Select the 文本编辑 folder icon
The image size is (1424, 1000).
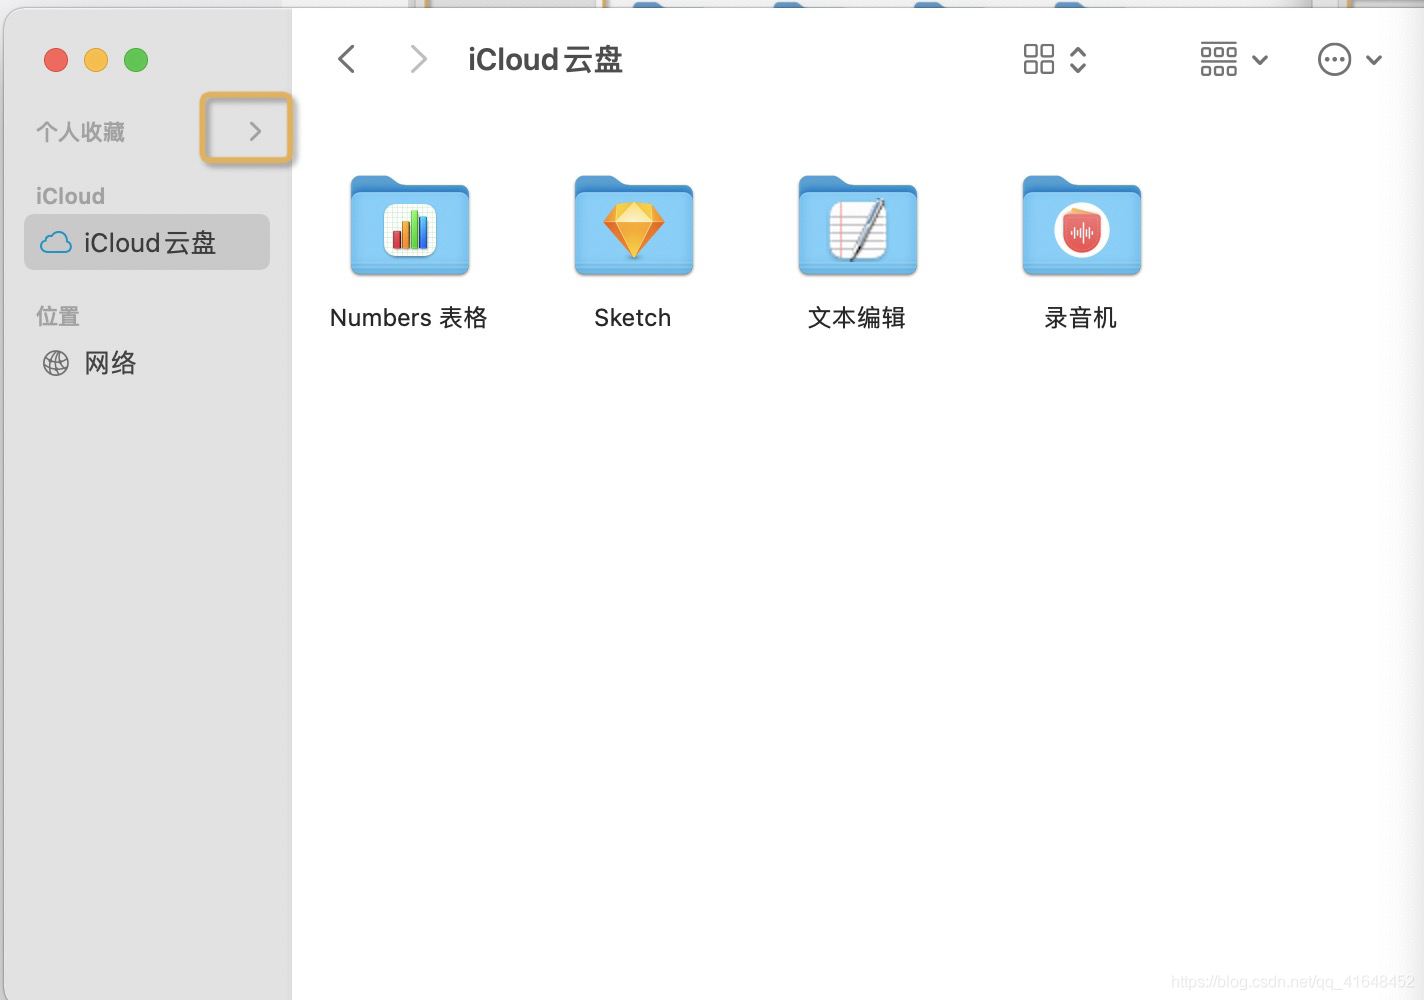click(857, 226)
